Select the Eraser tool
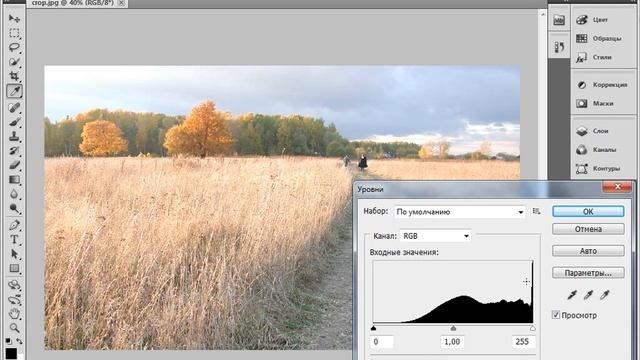The width and height of the screenshot is (640, 360). 14,165
